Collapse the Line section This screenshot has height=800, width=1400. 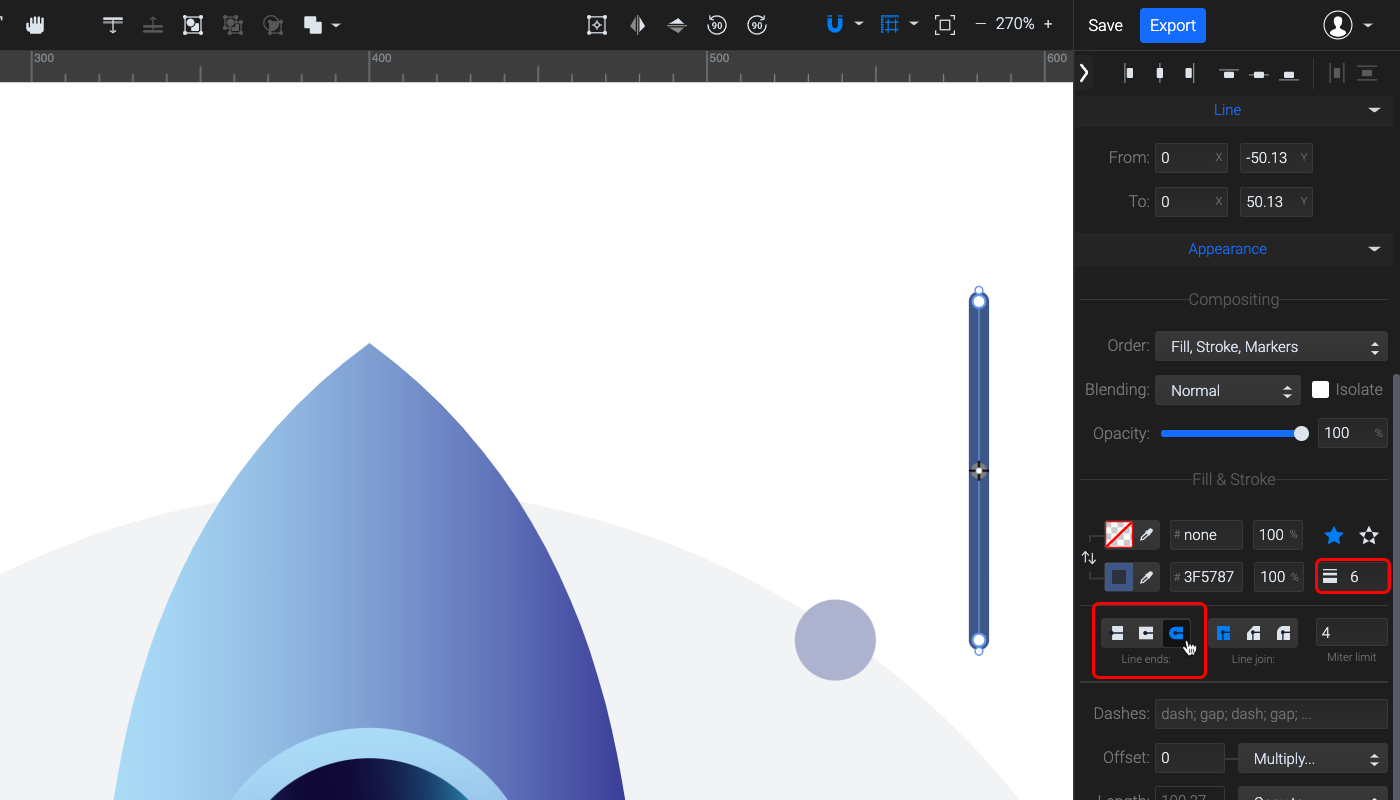1374,110
